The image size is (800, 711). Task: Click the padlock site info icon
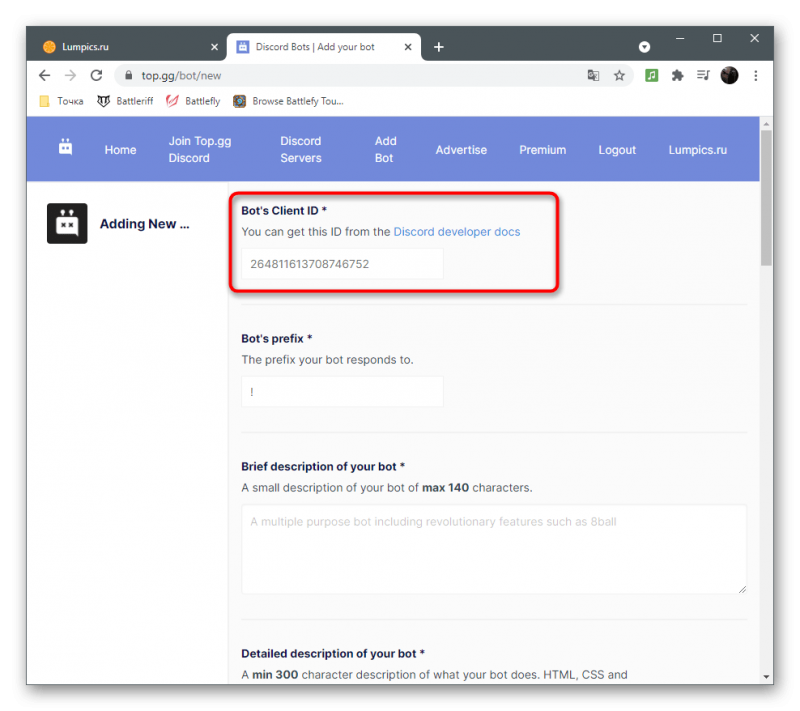tap(129, 75)
